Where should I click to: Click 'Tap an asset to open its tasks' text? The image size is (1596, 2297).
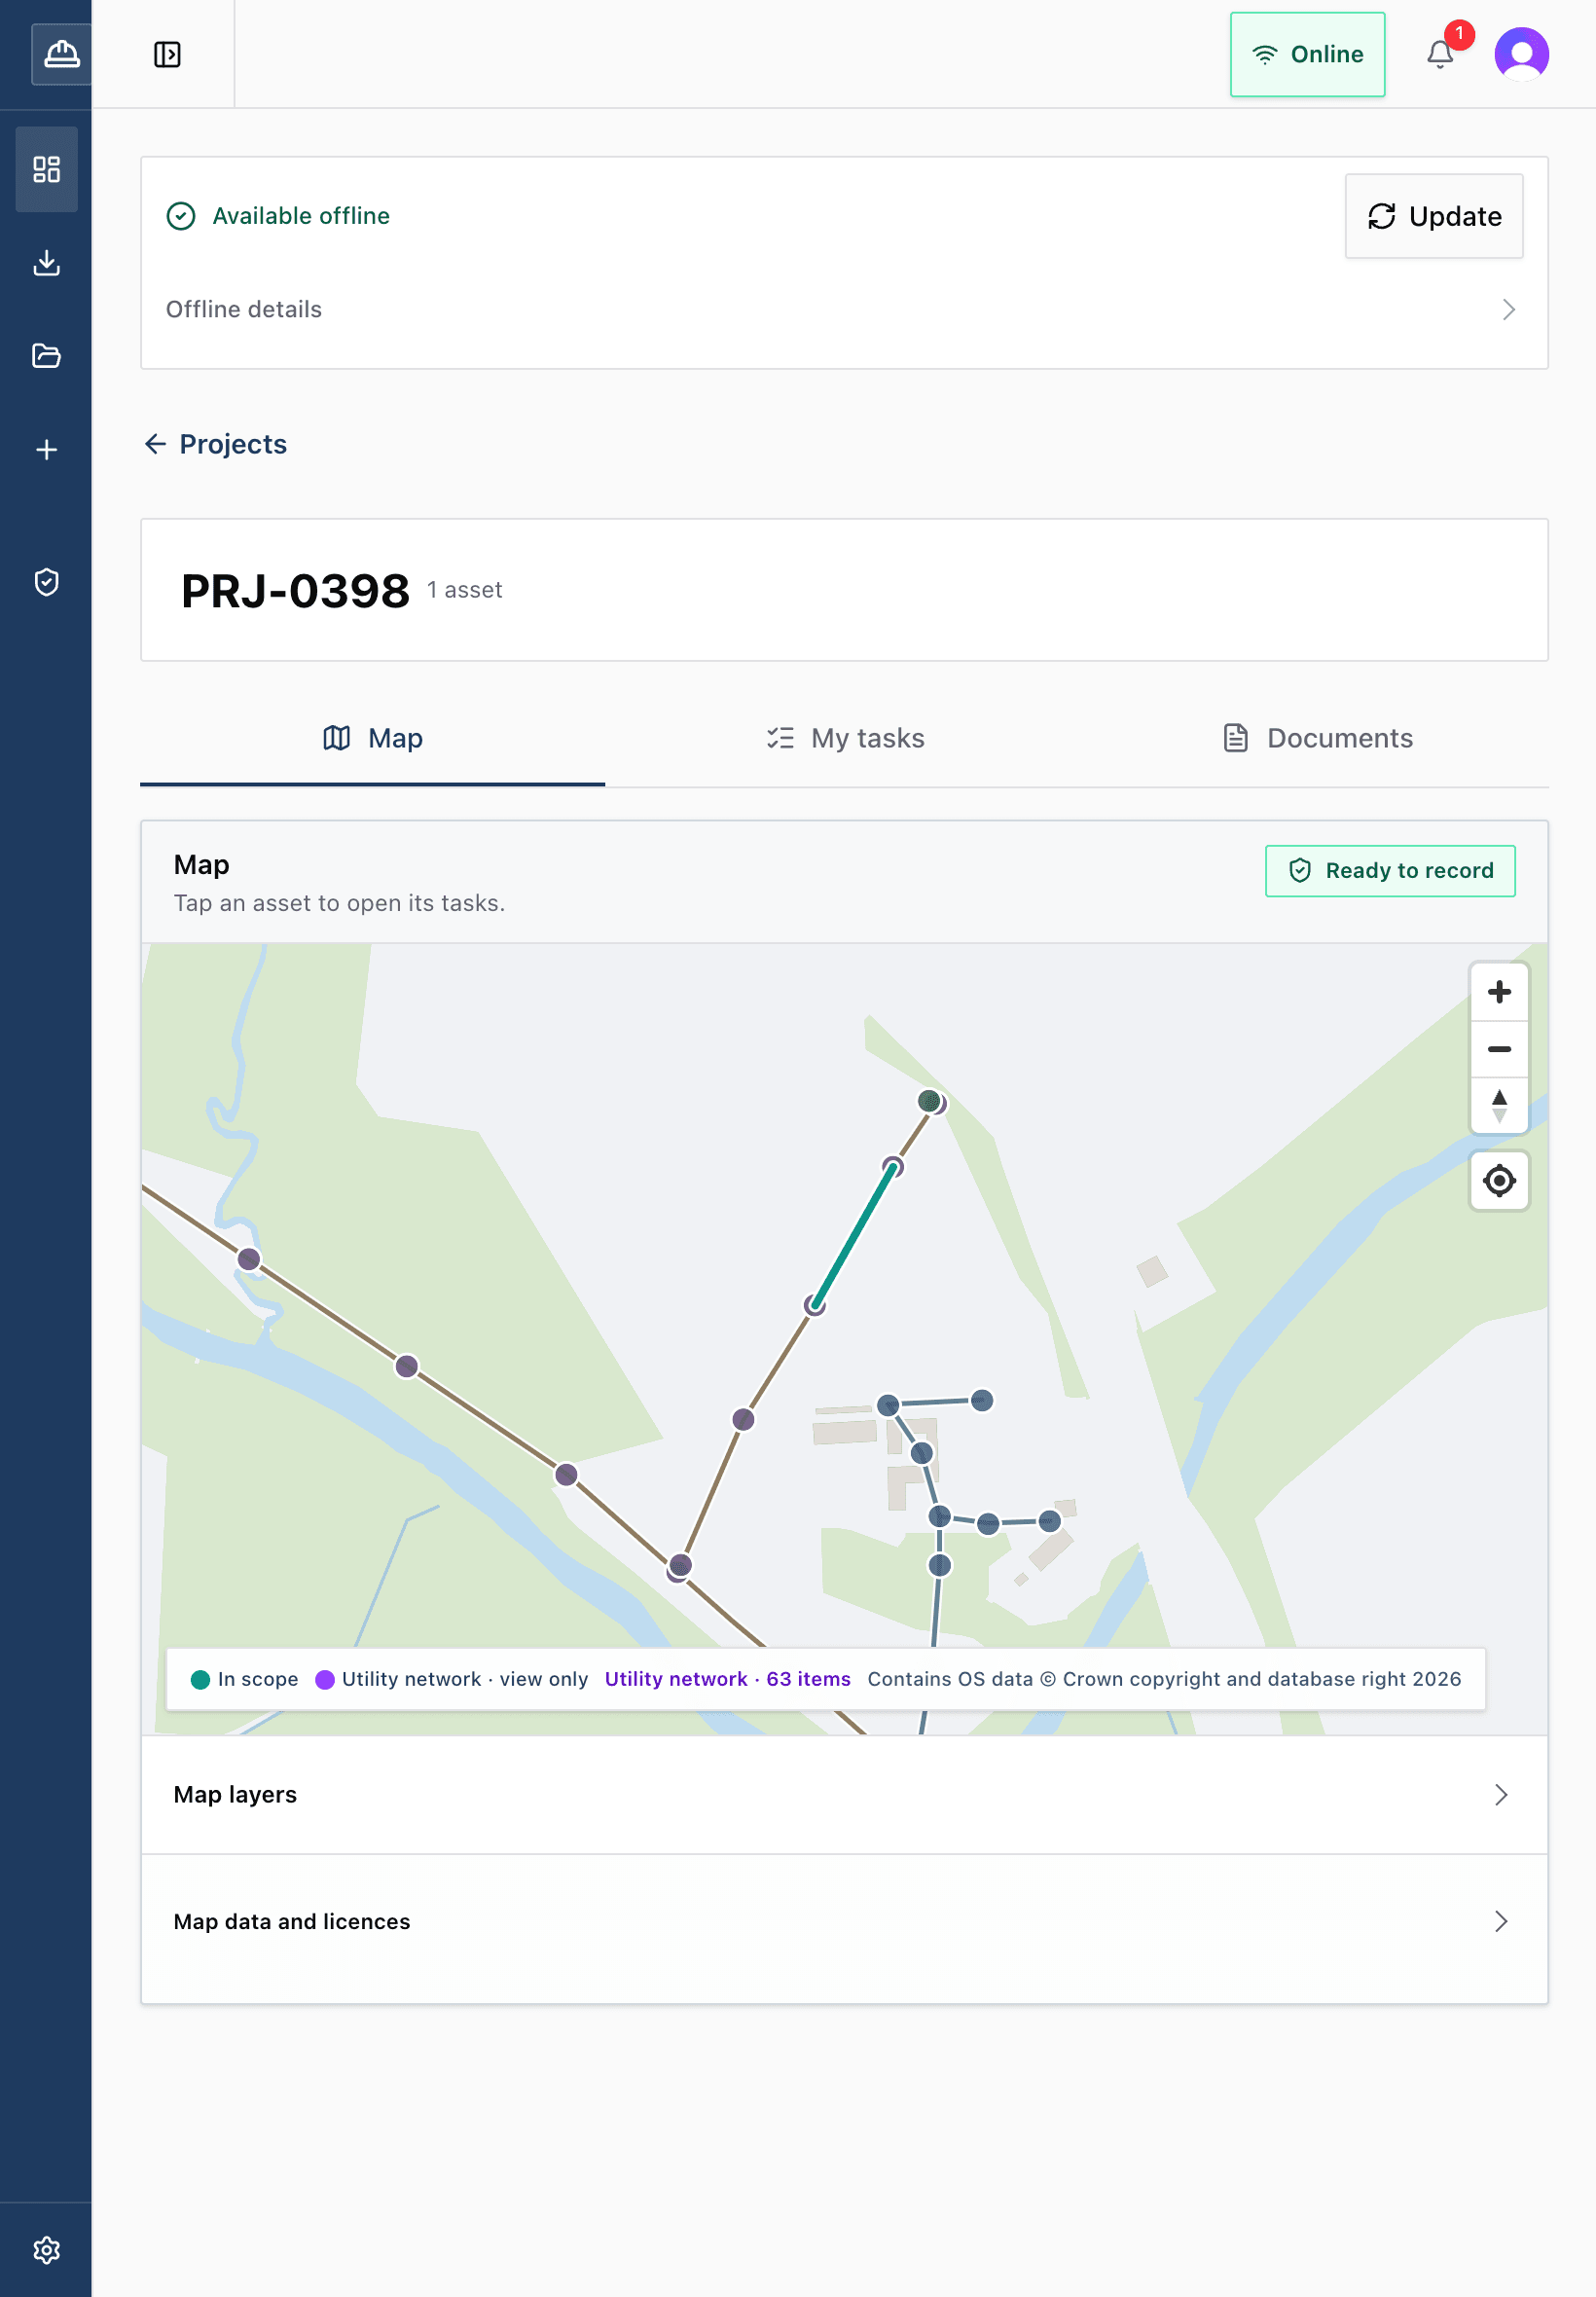click(x=339, y=903)
